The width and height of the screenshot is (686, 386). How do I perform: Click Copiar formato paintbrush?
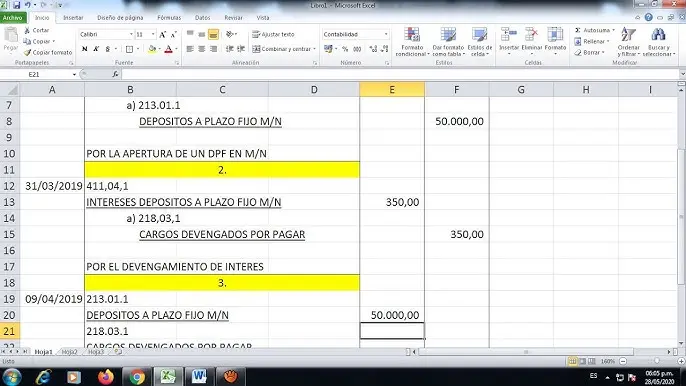click(x=48, y=52)
